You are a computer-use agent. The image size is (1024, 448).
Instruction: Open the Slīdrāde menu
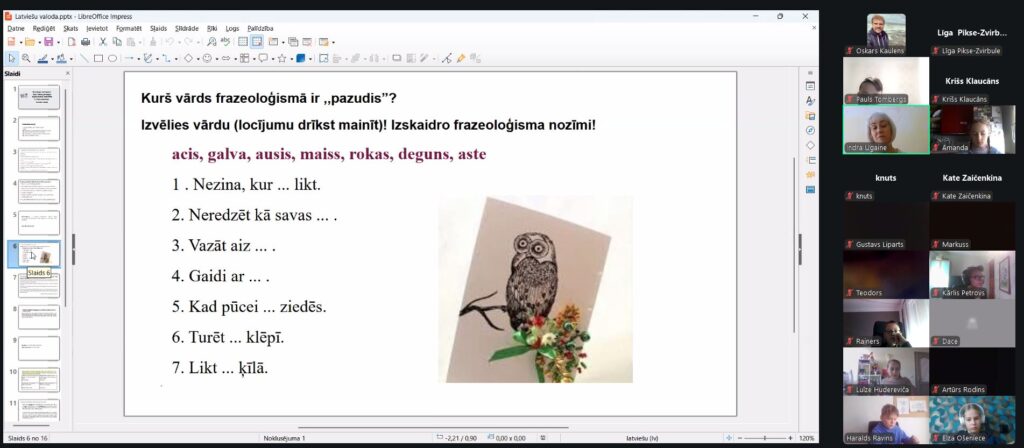tap(186, 28)
